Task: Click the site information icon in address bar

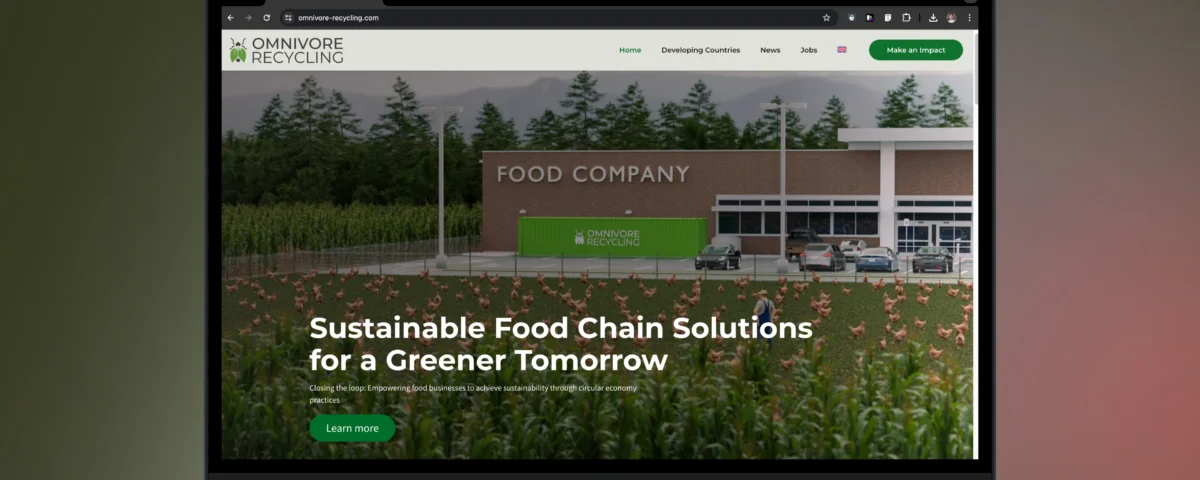Action: click(x=288, y=17)
